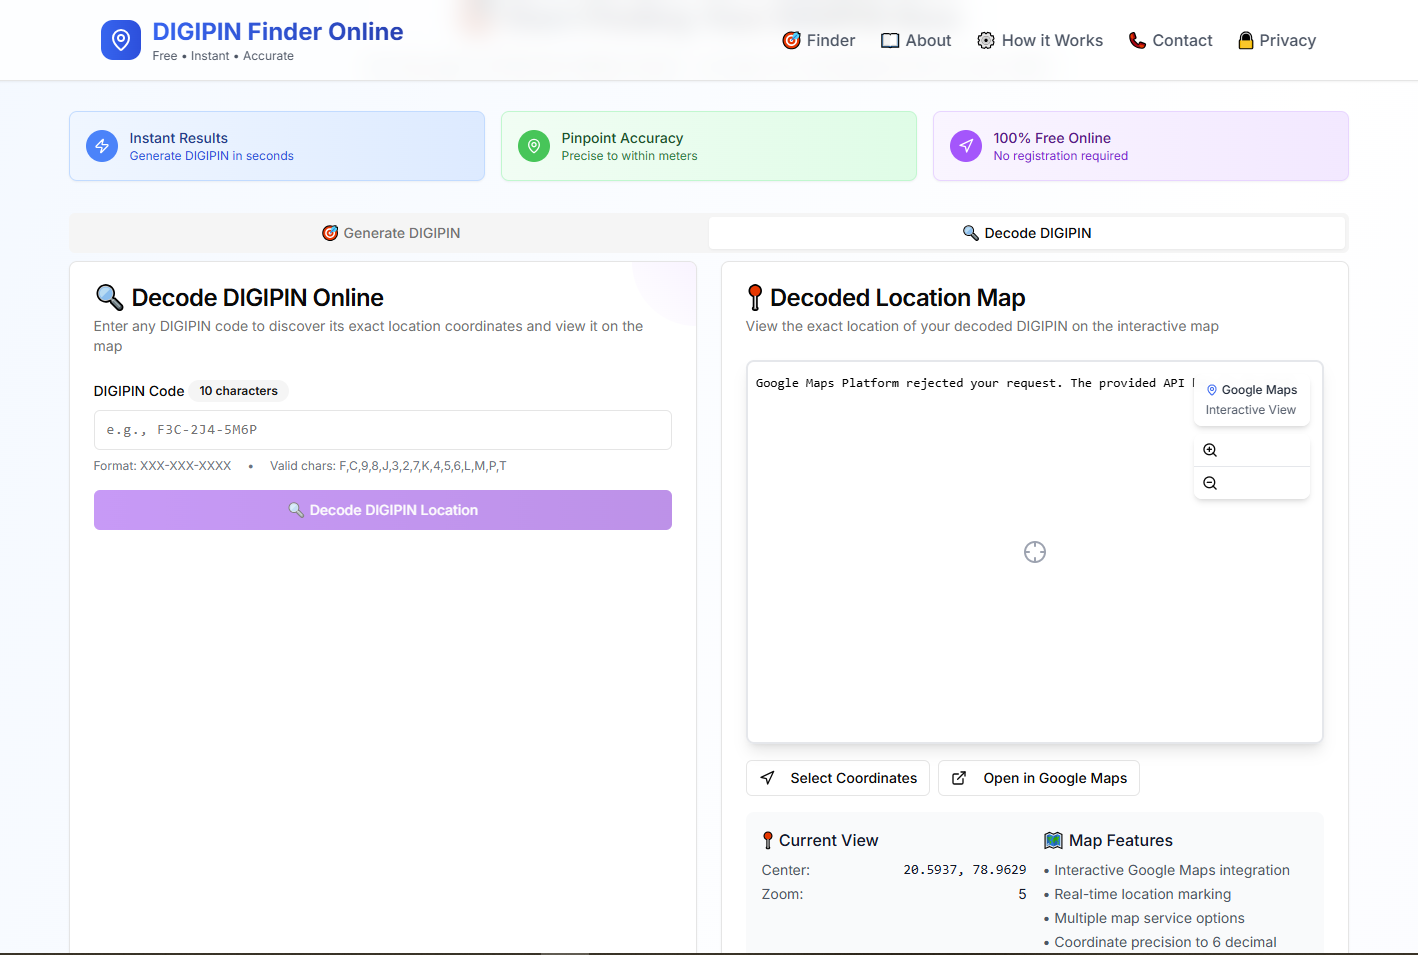Click Real-time location marking feature text
Screen dimensions: 1418x955
click(1143, 894)
